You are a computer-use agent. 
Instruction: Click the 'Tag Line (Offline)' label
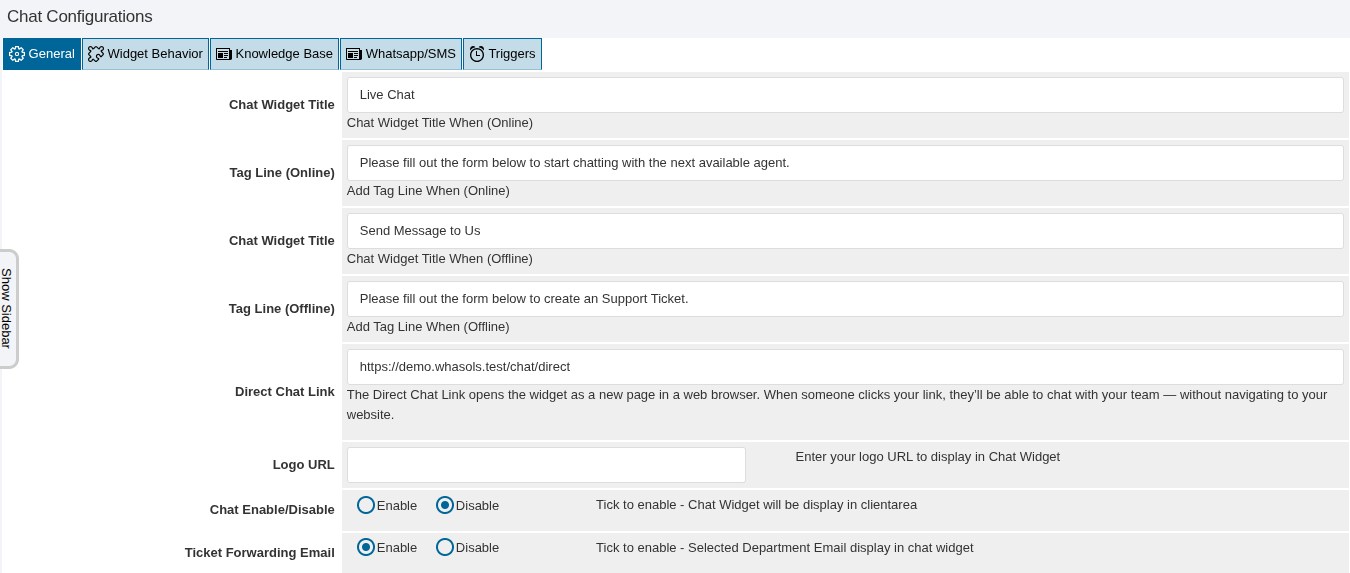pyautogui.click(x=282, y=309)
